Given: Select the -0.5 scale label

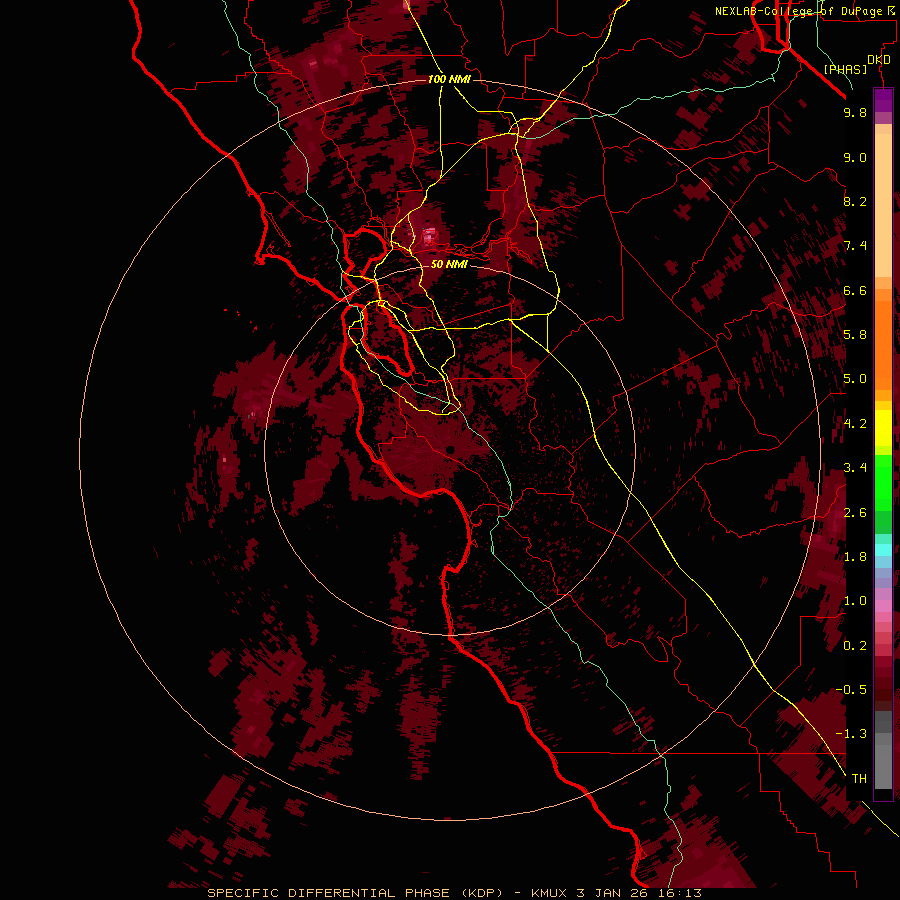Looking at the screenshot, I should coord(851,690).
